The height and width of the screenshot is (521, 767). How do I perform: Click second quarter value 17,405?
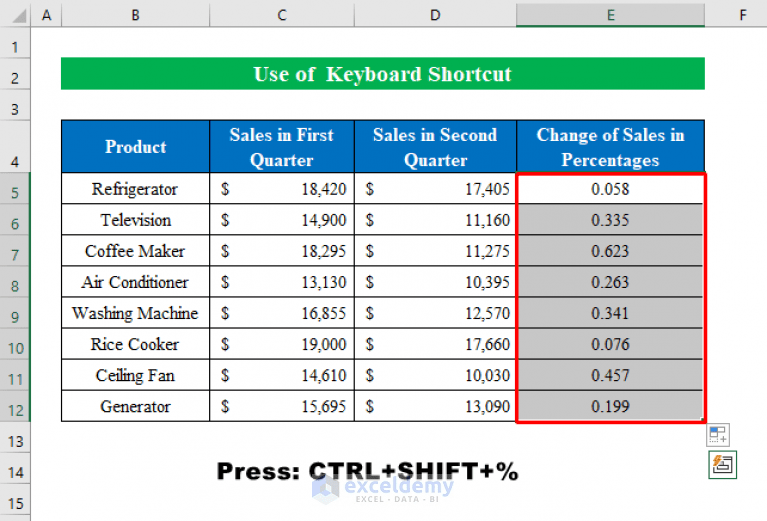(435, 188)
